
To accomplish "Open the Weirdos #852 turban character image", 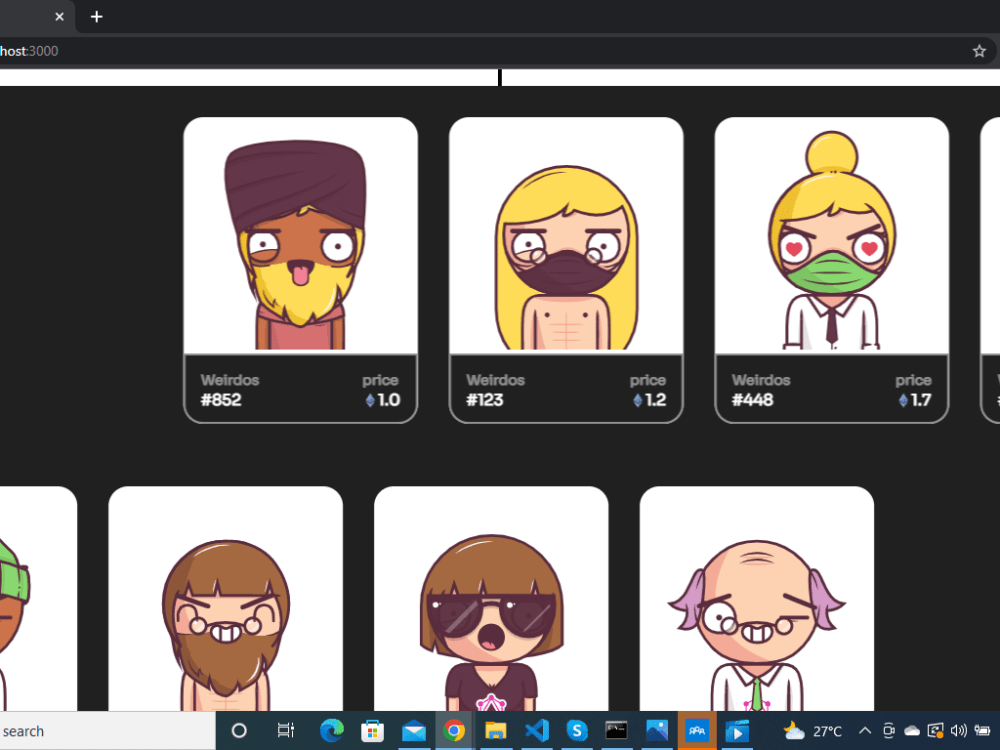I will (x=300, y=235).
